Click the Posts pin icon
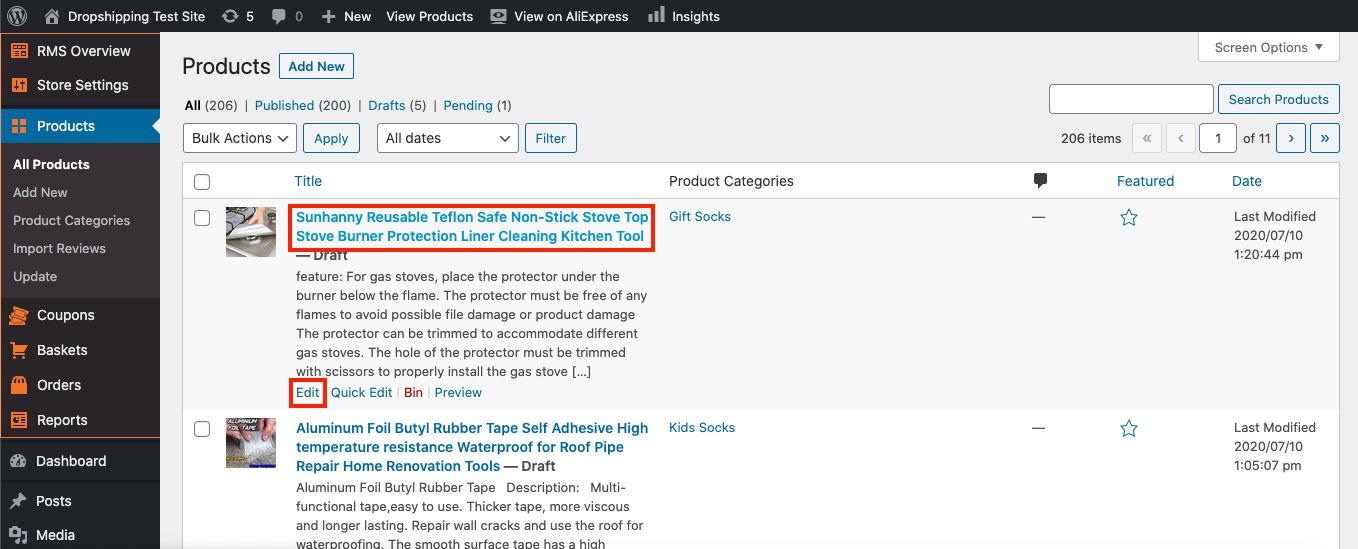 (x=19, y=501)
